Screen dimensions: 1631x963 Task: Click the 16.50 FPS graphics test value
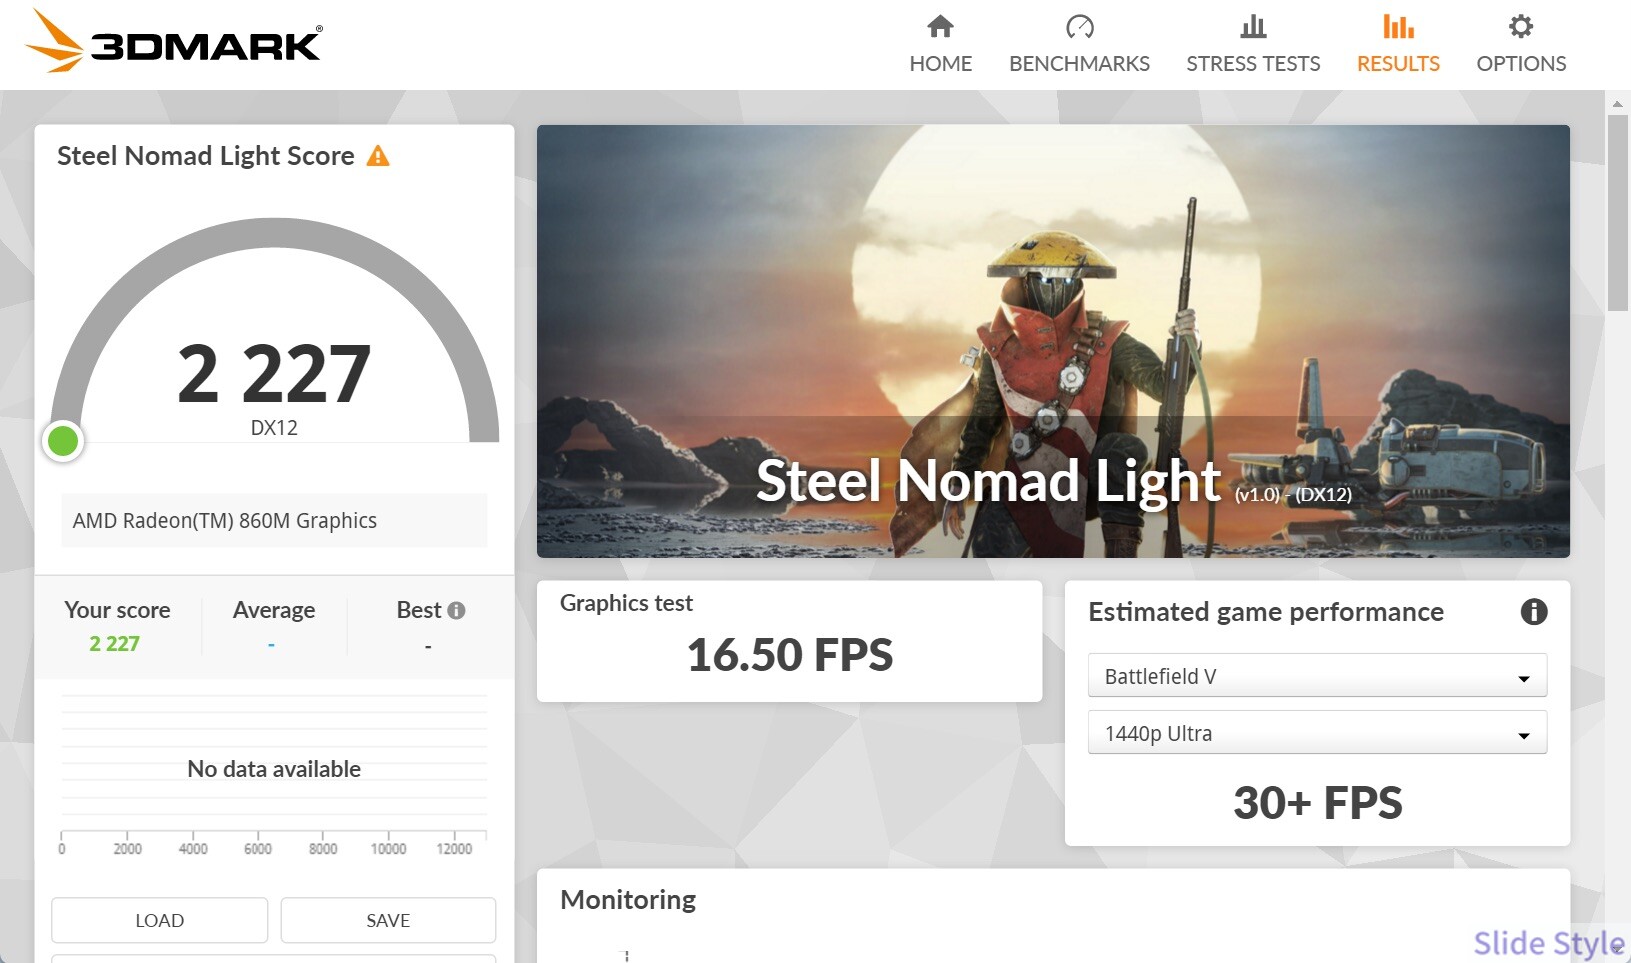789,655
